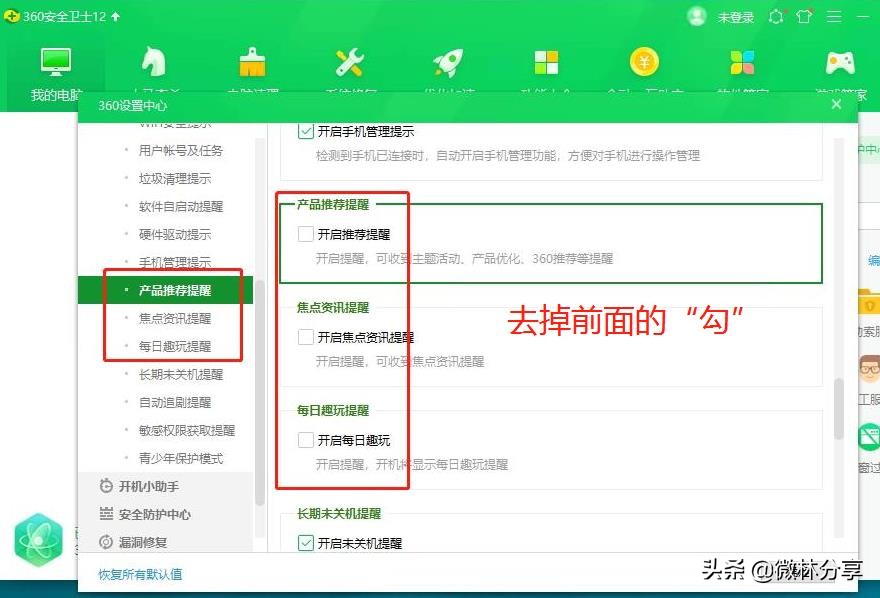Select 焦点资讯提醒 in sidebar
Viewport: 880px width, 598px height.
(x=175, y=318)
